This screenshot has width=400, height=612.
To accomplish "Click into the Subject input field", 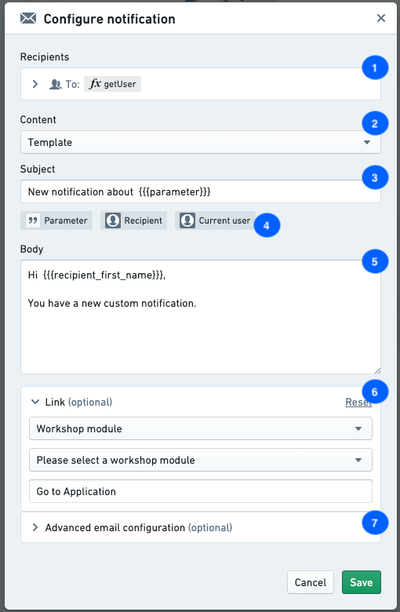I will click(201, 192).
